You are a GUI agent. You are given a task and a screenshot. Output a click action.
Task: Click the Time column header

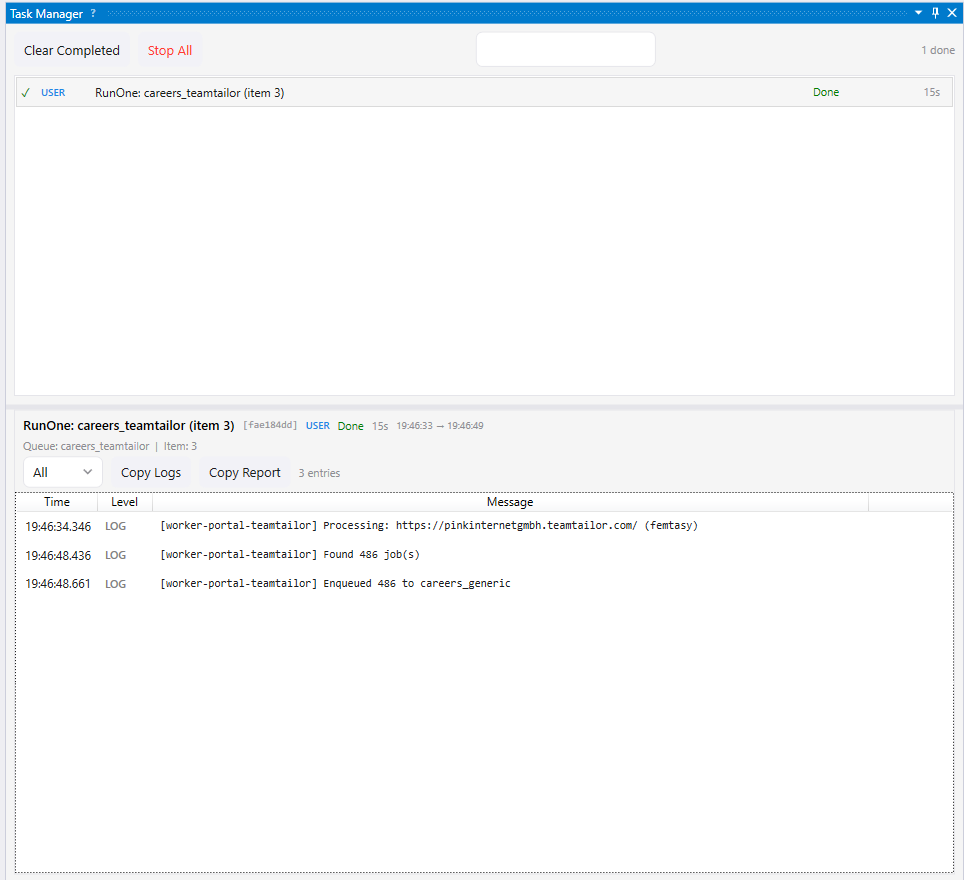pos(57,502)
